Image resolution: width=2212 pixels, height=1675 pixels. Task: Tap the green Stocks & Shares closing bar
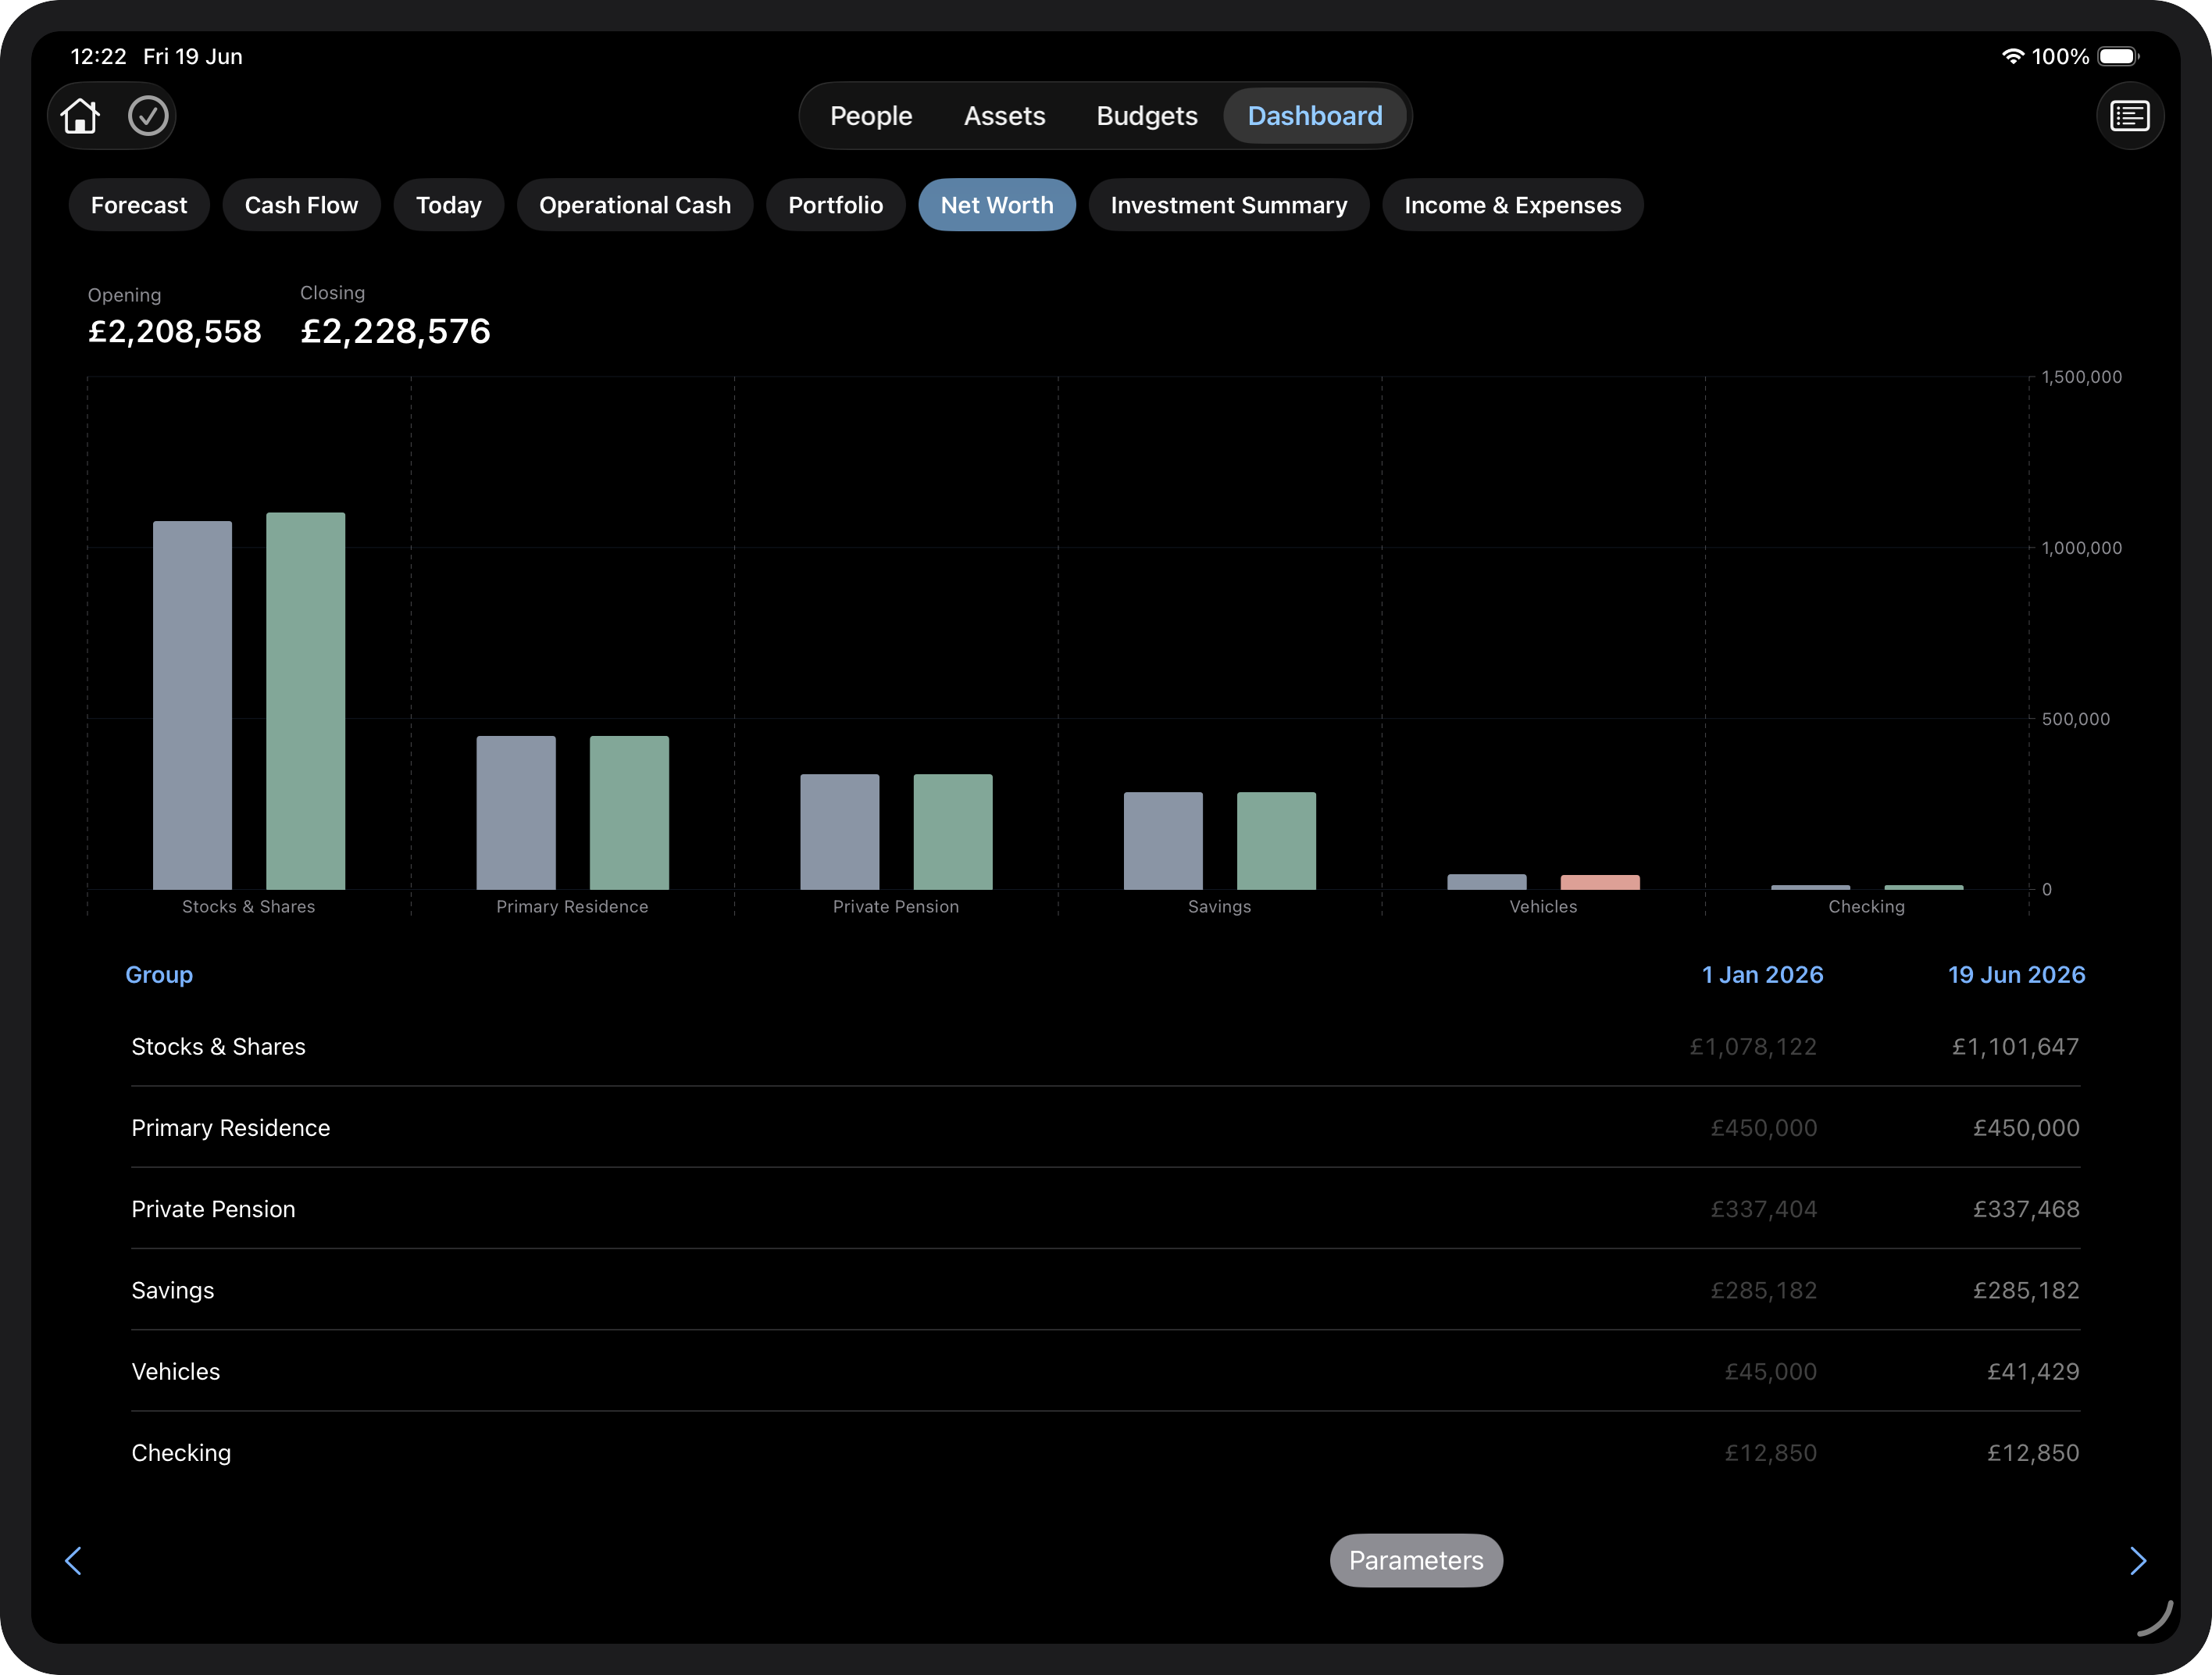click(306, 701)
